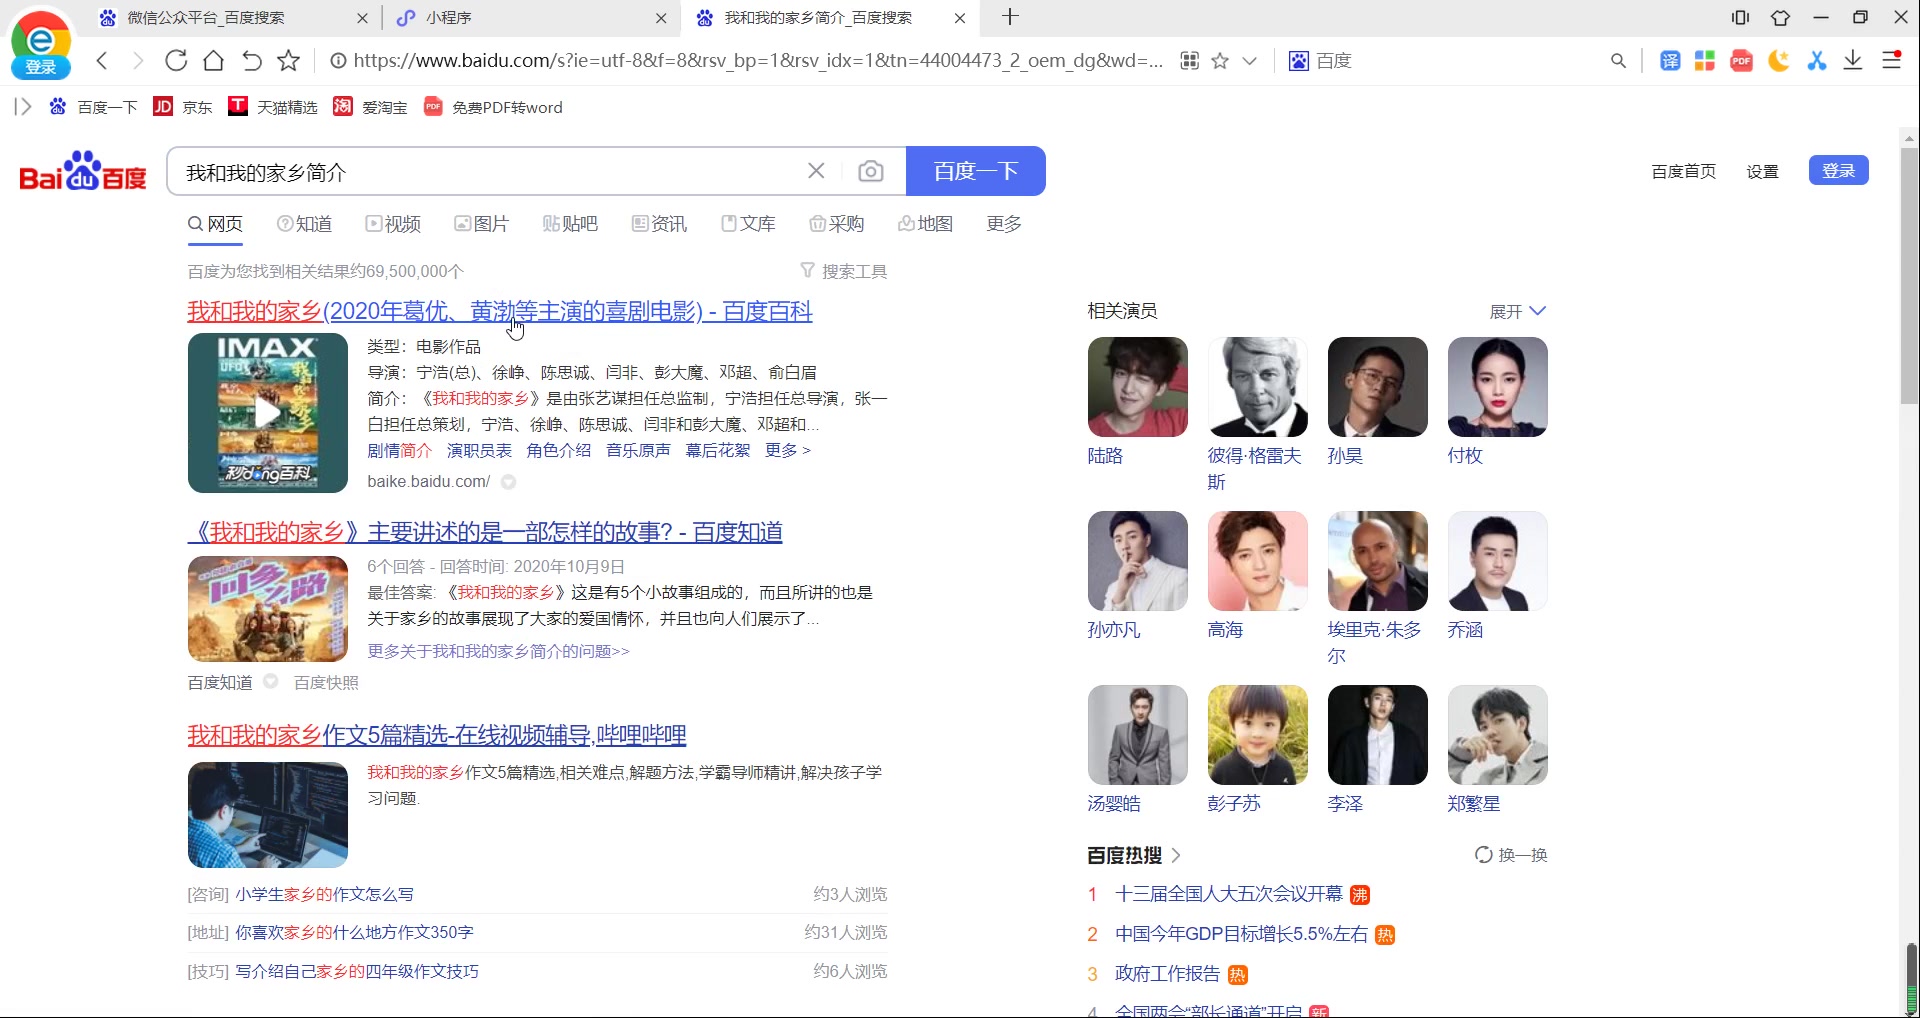Select the 地图 search category
1920x1018 pixels.
pyautogui.click(x=925, y=224)
